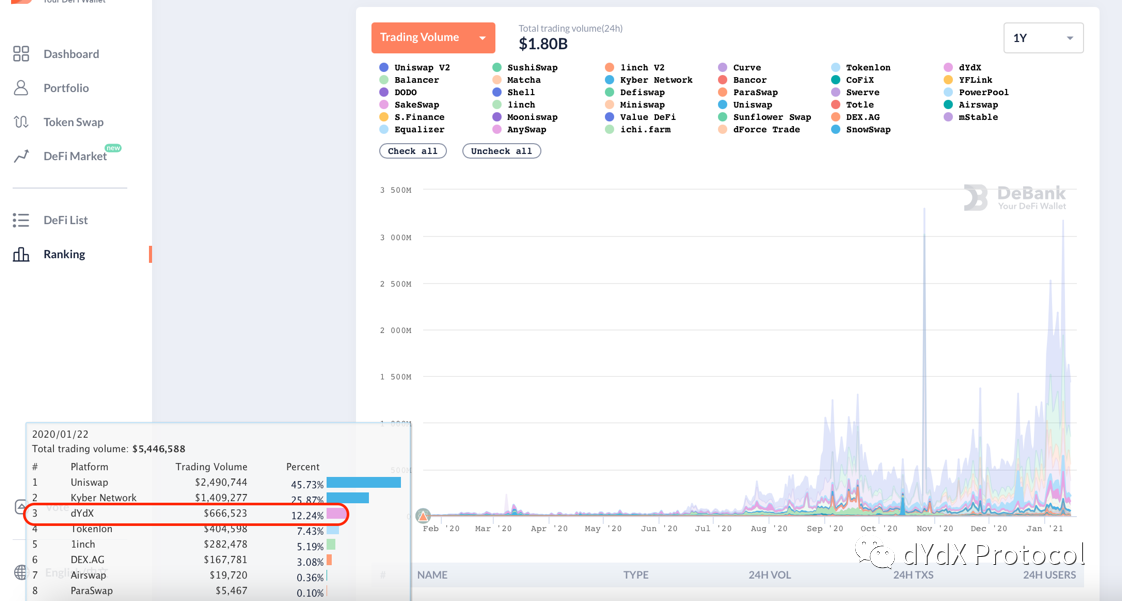1122x601 pixels.
Task: Open the Ranking menu item
Action: coord(64,254)
